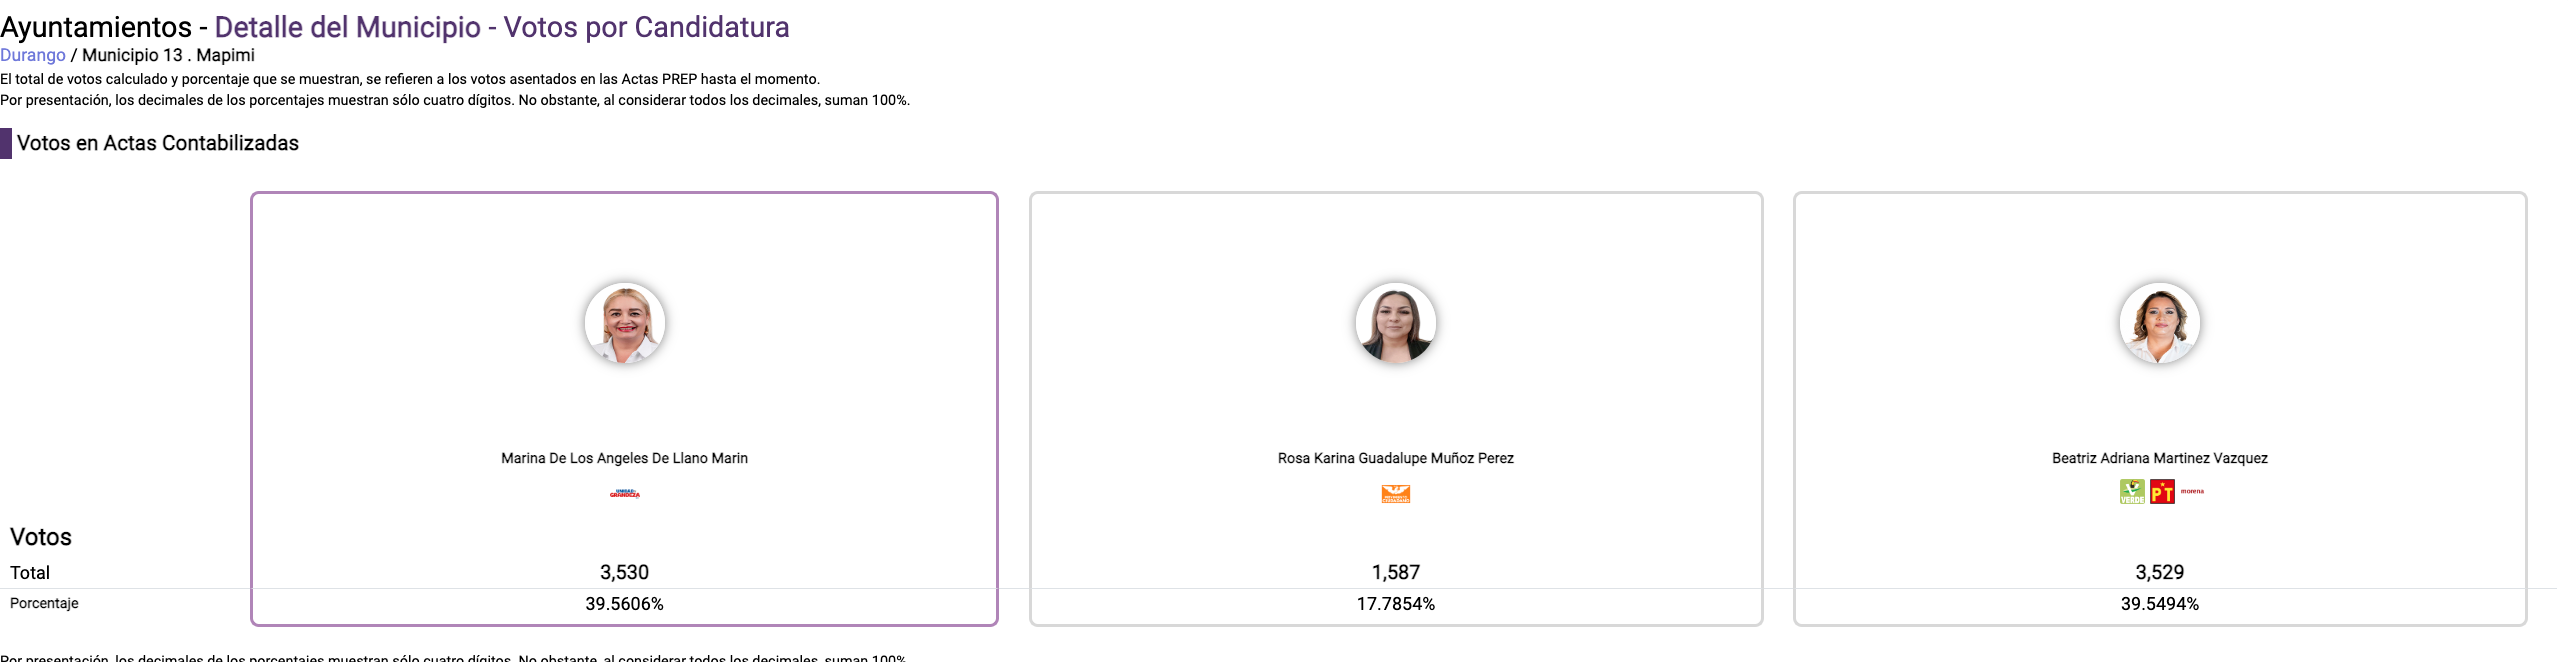Viewport: 2568px width, 662px height.
Task: Click the 39.5494% percentage value
Action: (x=2159, y=604)
